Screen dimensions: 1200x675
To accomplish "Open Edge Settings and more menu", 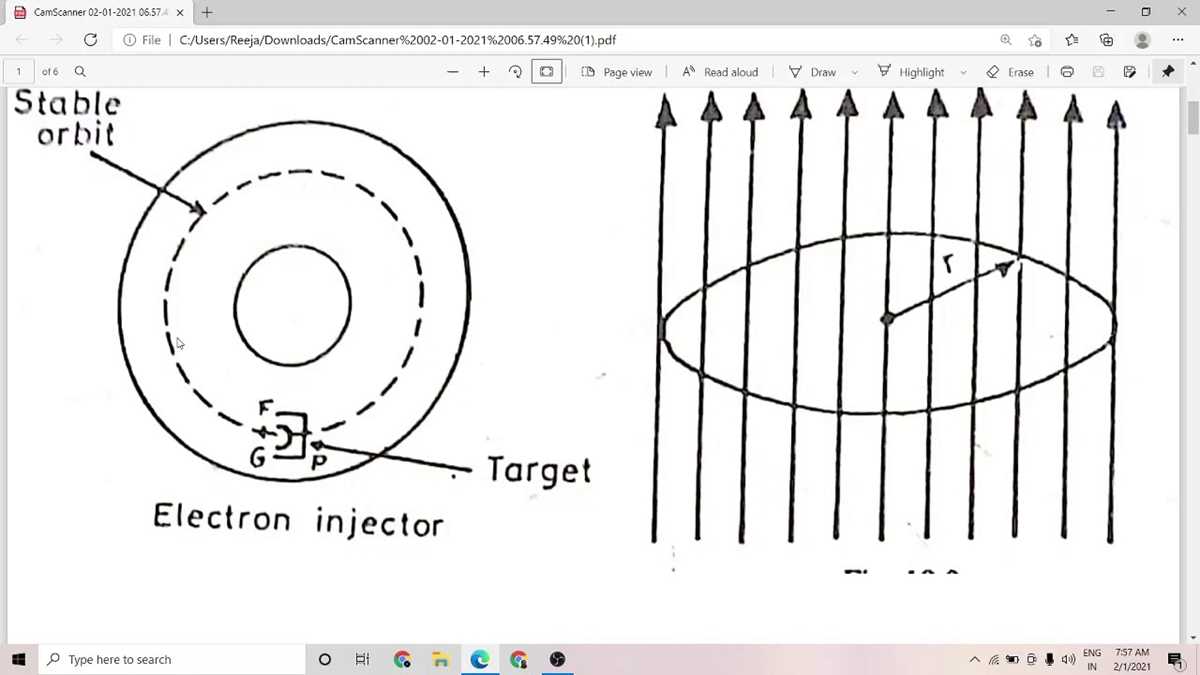I will (1178, 41).
